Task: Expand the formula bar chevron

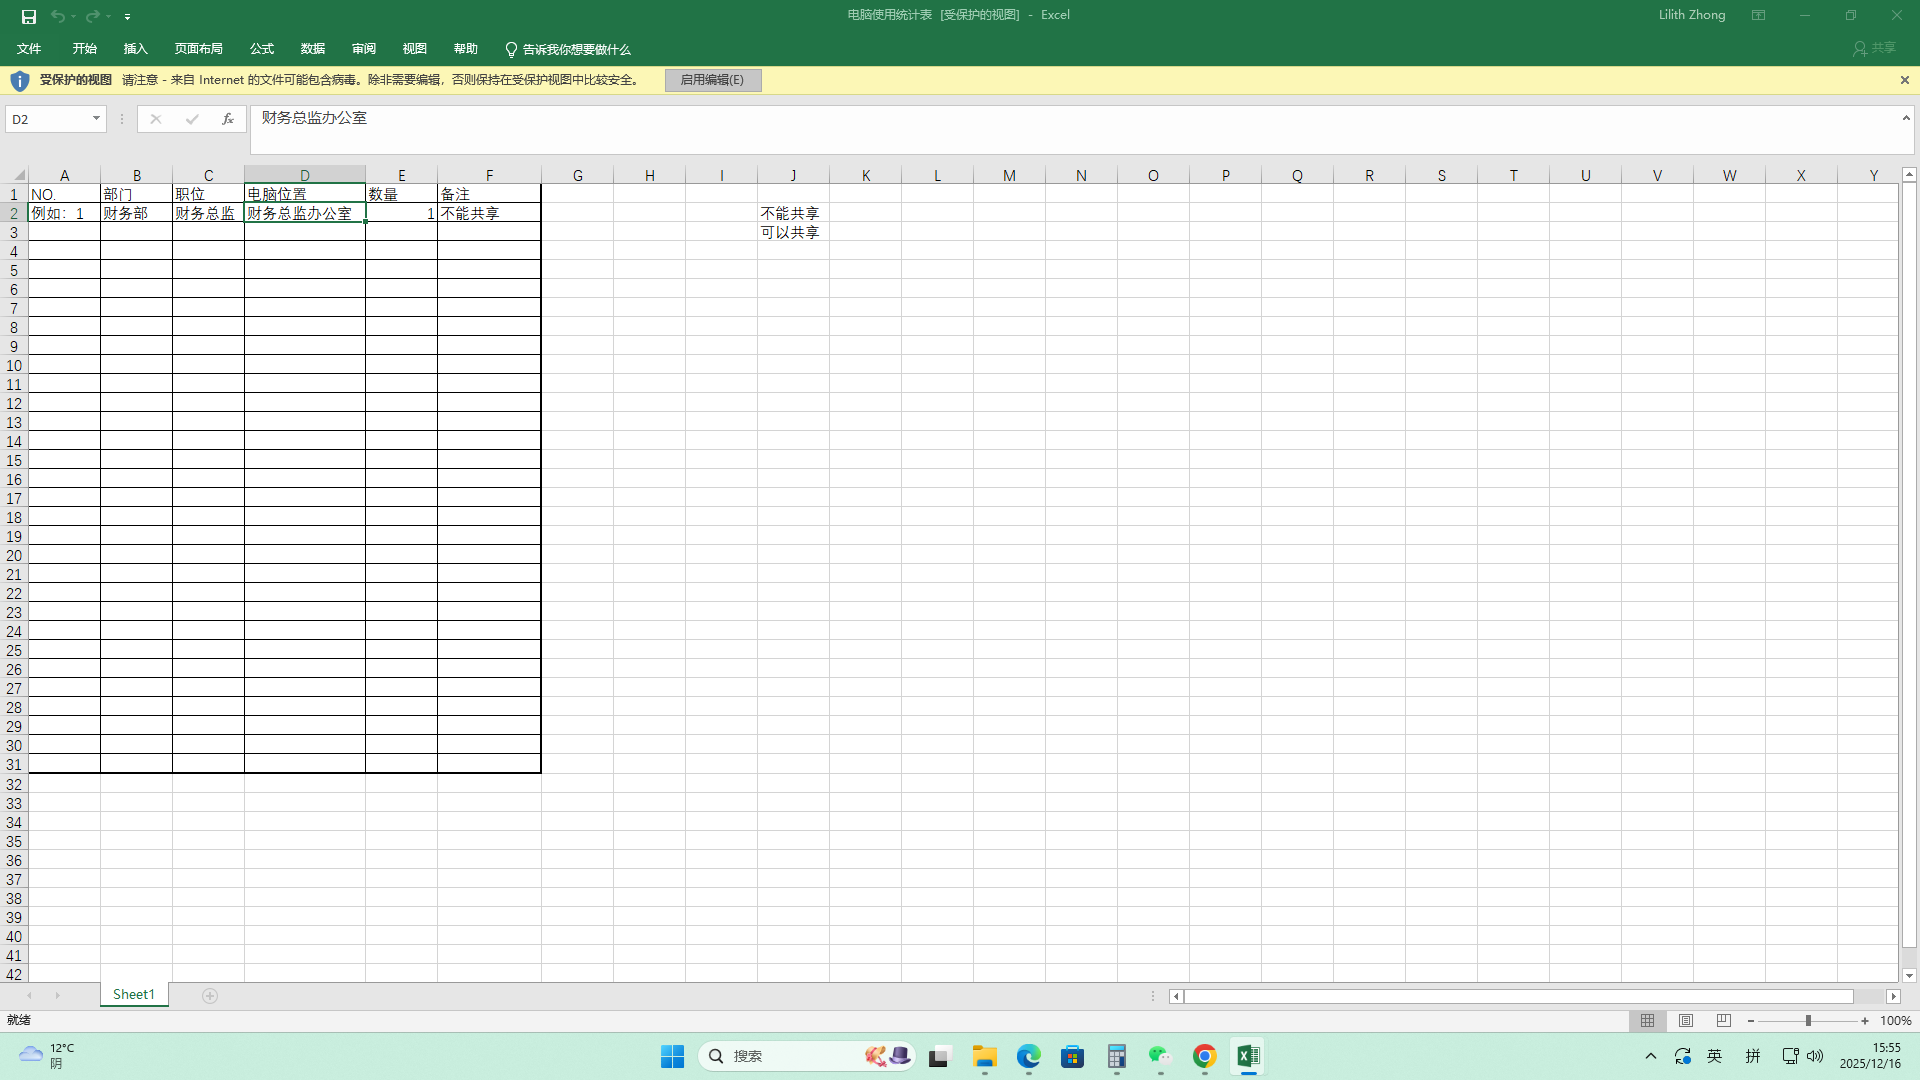Action: 1906,118
